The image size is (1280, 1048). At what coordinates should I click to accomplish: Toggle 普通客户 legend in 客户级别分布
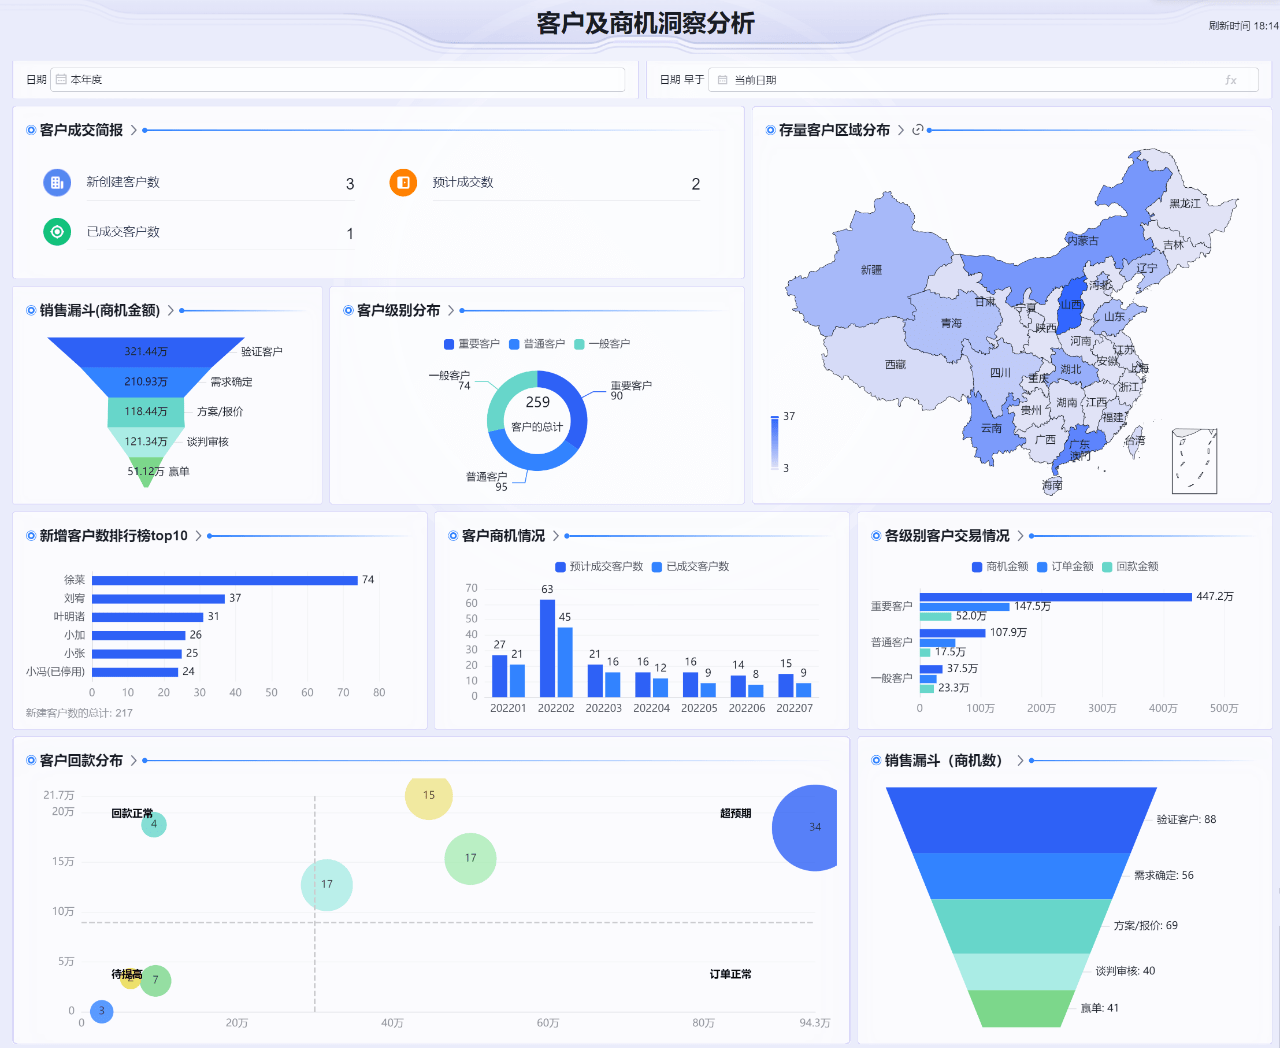click(537, 344)
